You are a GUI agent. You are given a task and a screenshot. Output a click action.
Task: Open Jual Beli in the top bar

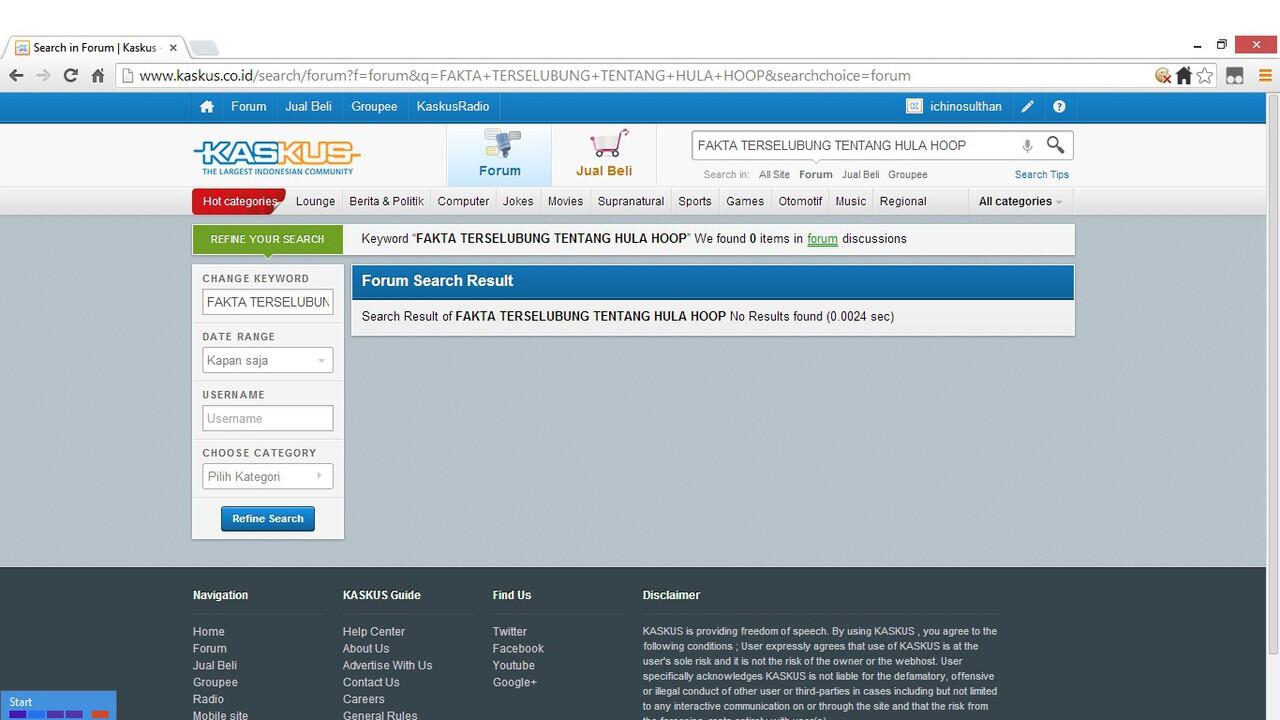(308, 106)
